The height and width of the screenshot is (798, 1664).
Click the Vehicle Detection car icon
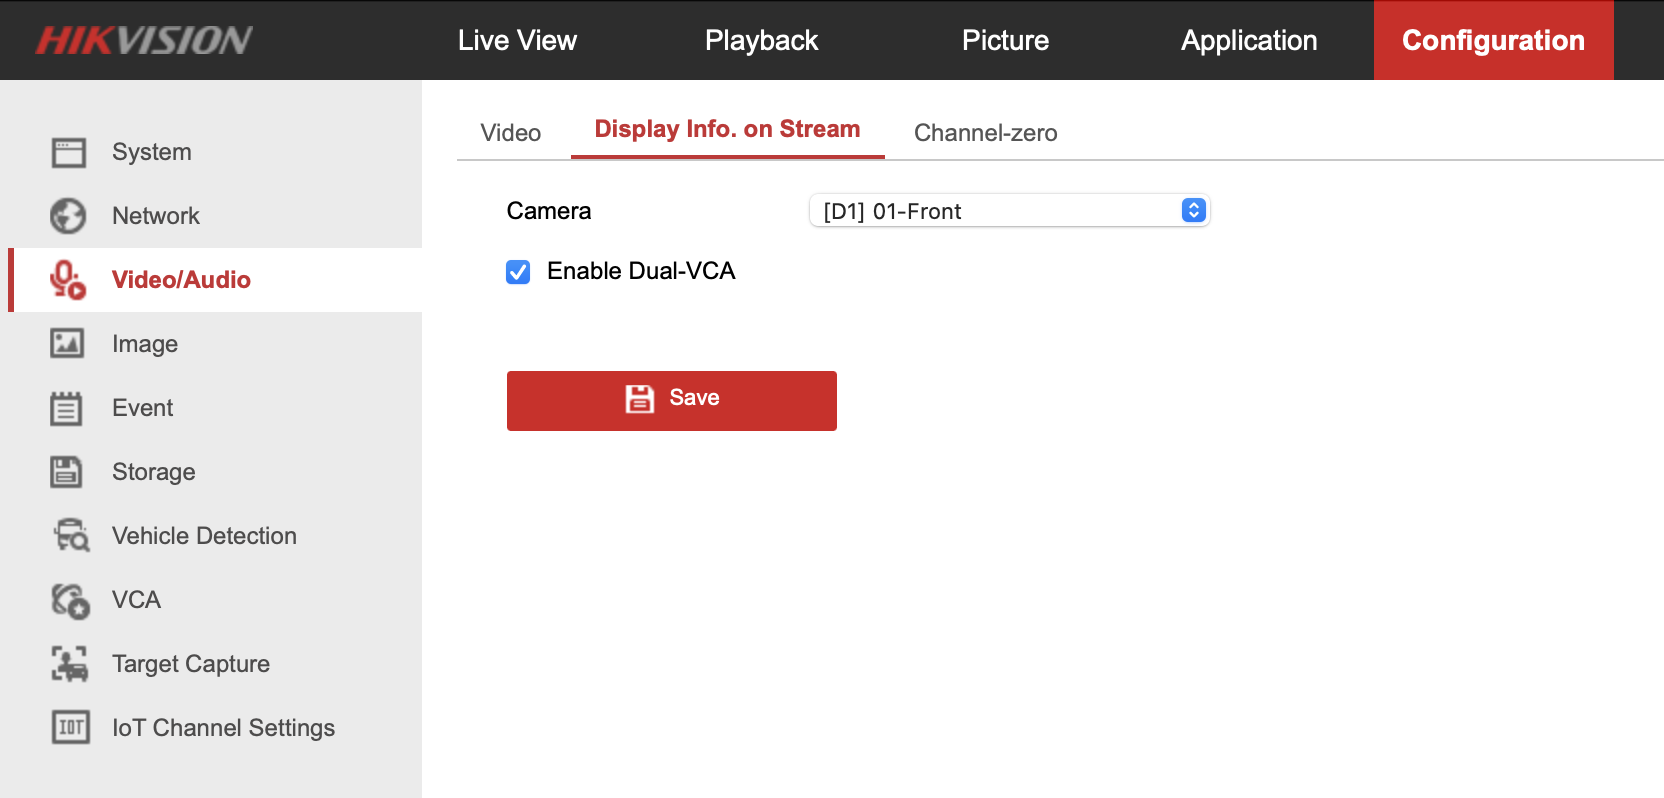tap(70, 536)
